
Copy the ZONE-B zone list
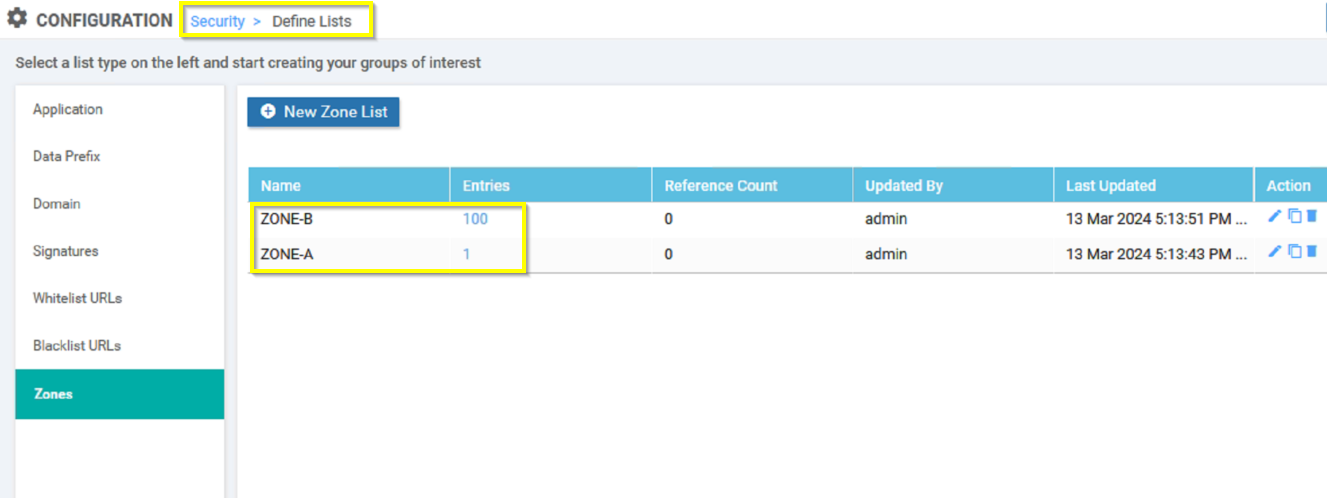1294,216
